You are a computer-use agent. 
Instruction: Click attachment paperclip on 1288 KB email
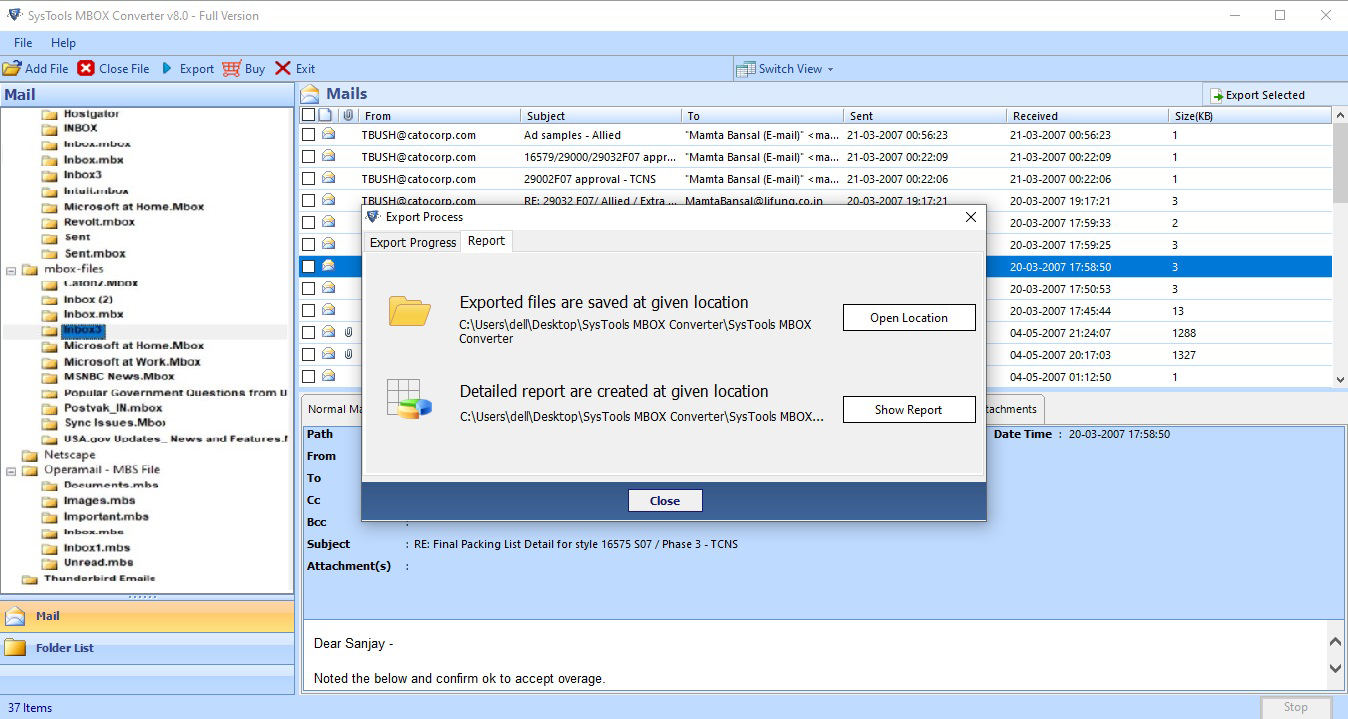click(x=348, y=333)
